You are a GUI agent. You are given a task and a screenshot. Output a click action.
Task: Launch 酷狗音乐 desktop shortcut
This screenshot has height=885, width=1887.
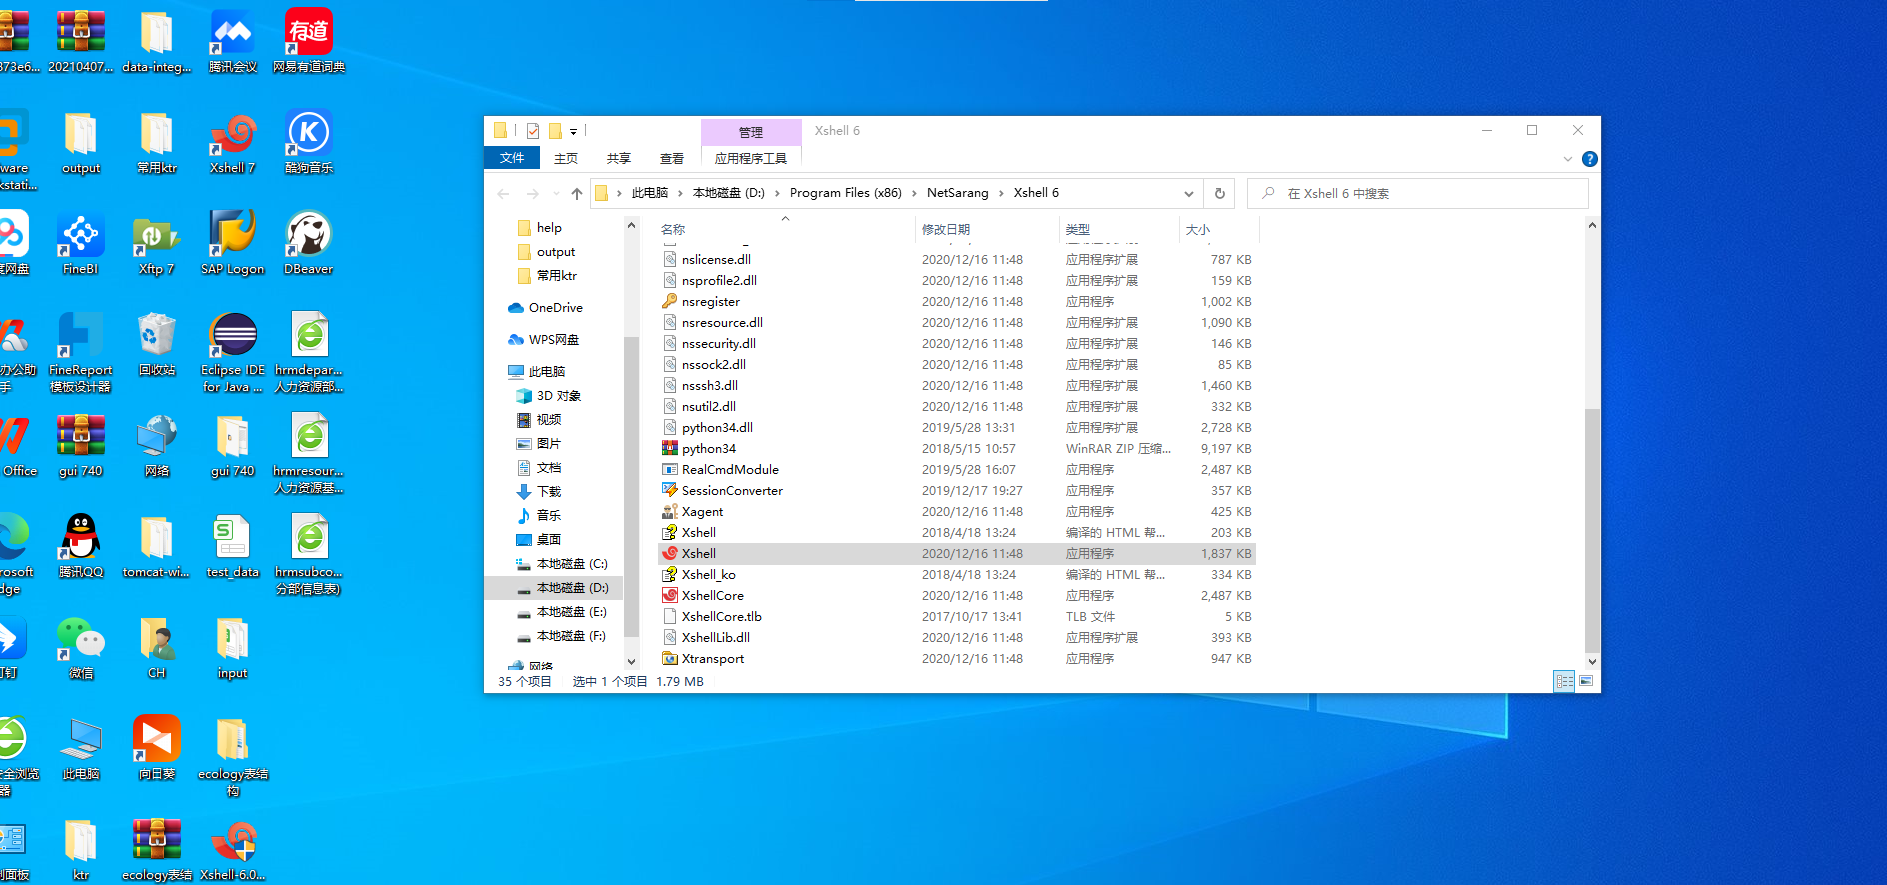coord(308,143)
